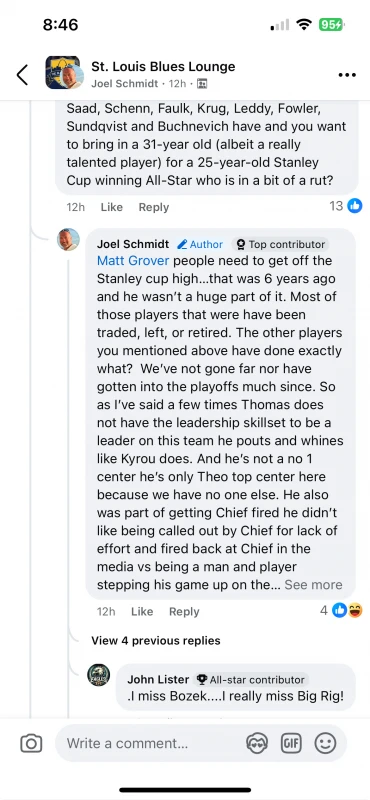Image resolution: width=370 pixels, height=800 pixels.
Task: Expand View 4 previous replies
Action: pos(156,641)
